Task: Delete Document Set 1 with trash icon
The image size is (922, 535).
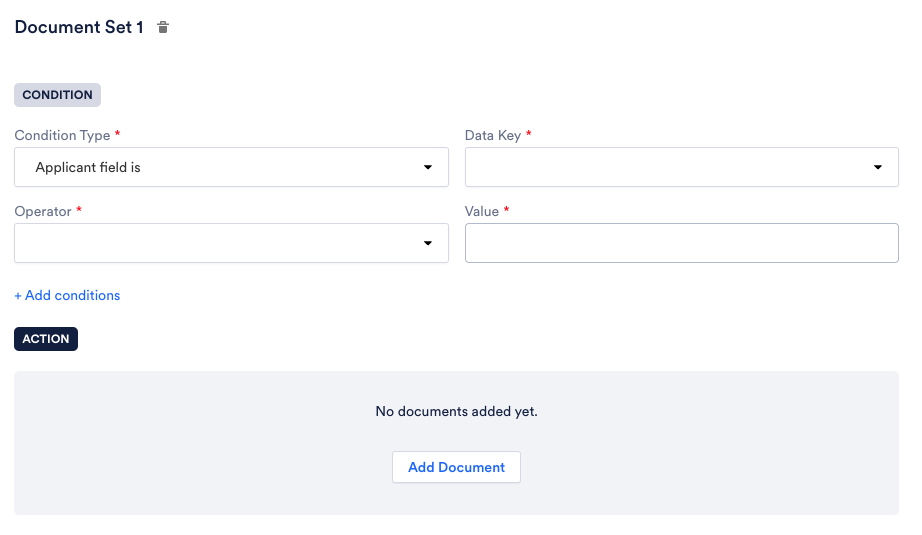Action: (163, 27)
